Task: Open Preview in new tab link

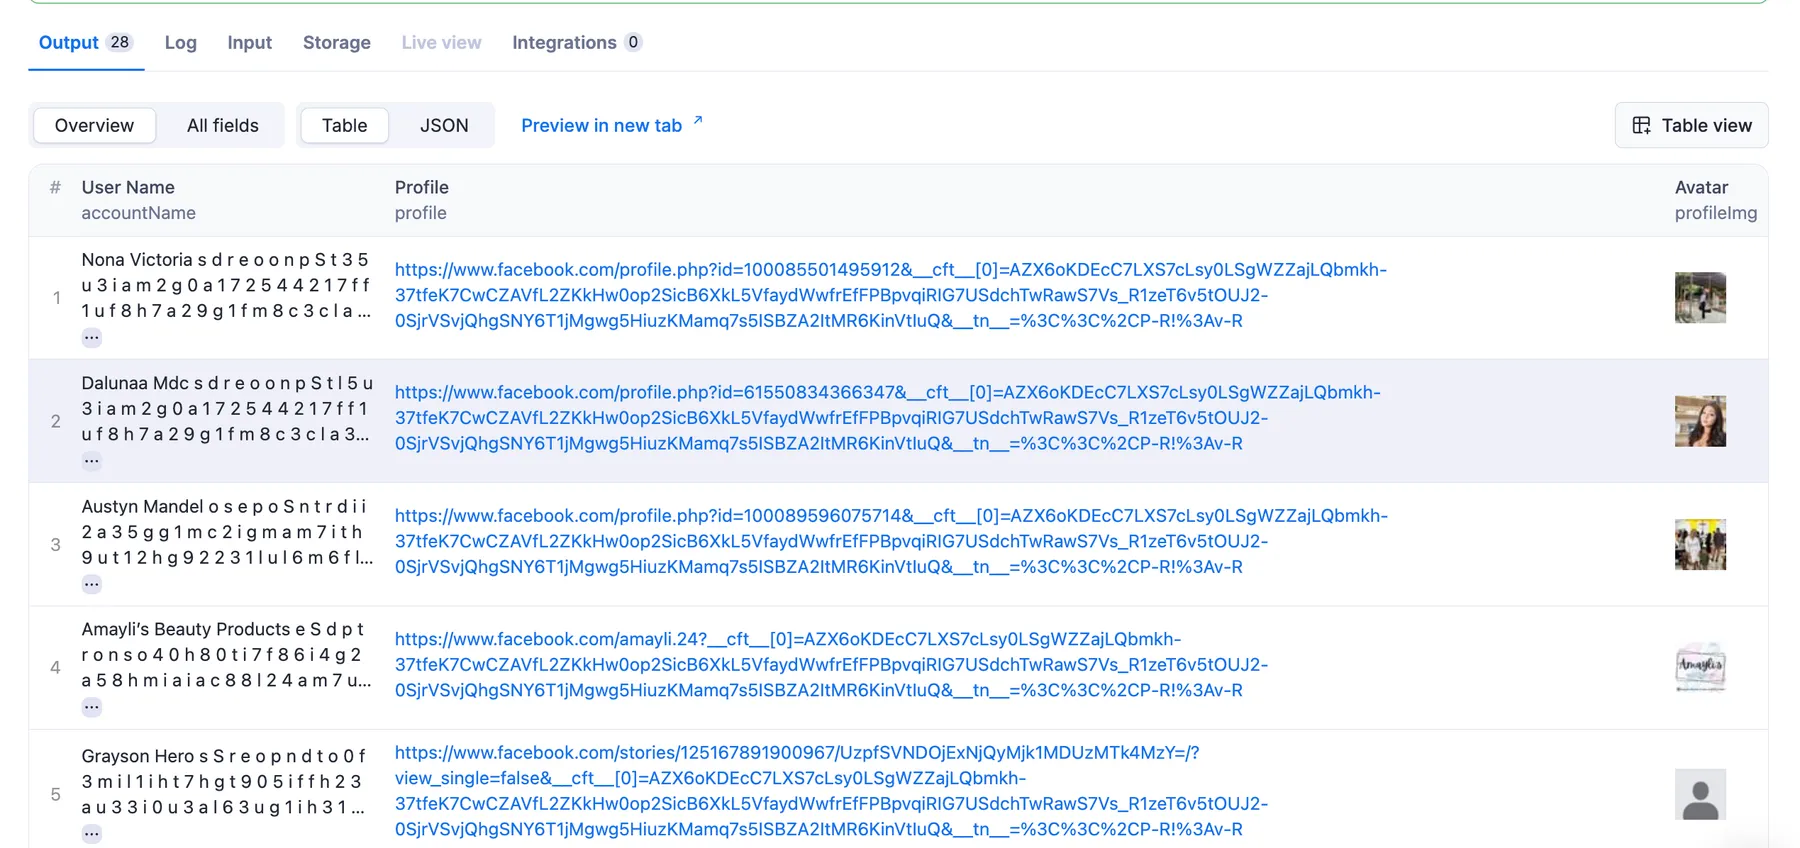Action: click(611, 125)
